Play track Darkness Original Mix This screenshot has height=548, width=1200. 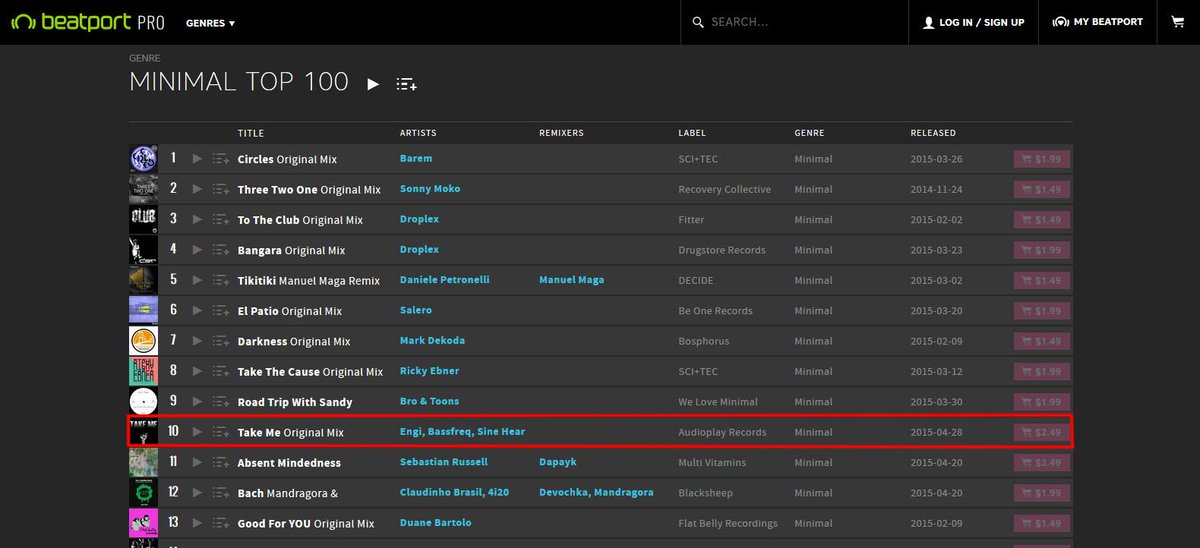pos(197,341)
